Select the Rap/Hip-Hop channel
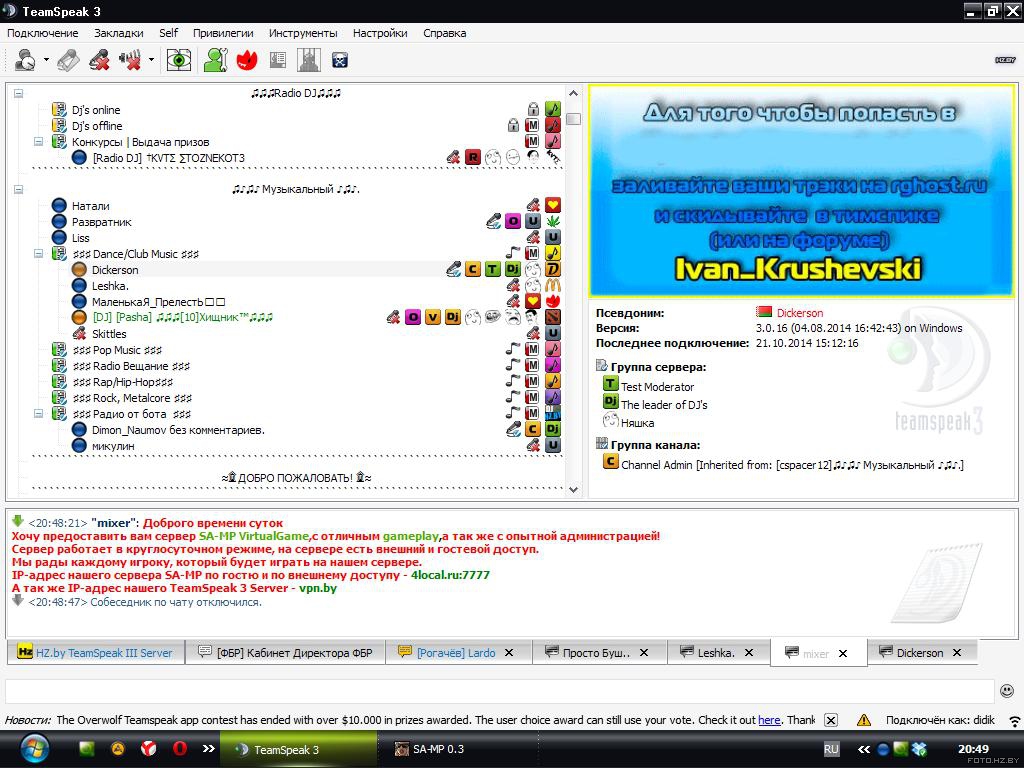Screen dimensions: 1024x768 coord(123,382)
